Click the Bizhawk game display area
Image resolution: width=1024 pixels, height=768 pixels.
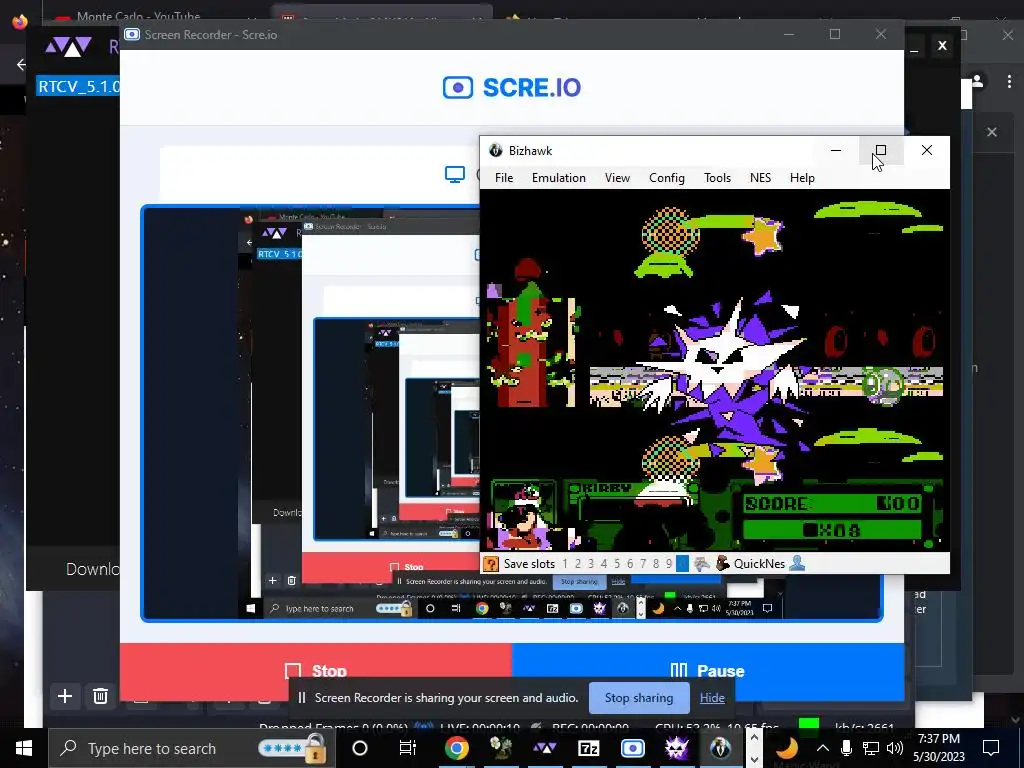[x=714, y=370]
